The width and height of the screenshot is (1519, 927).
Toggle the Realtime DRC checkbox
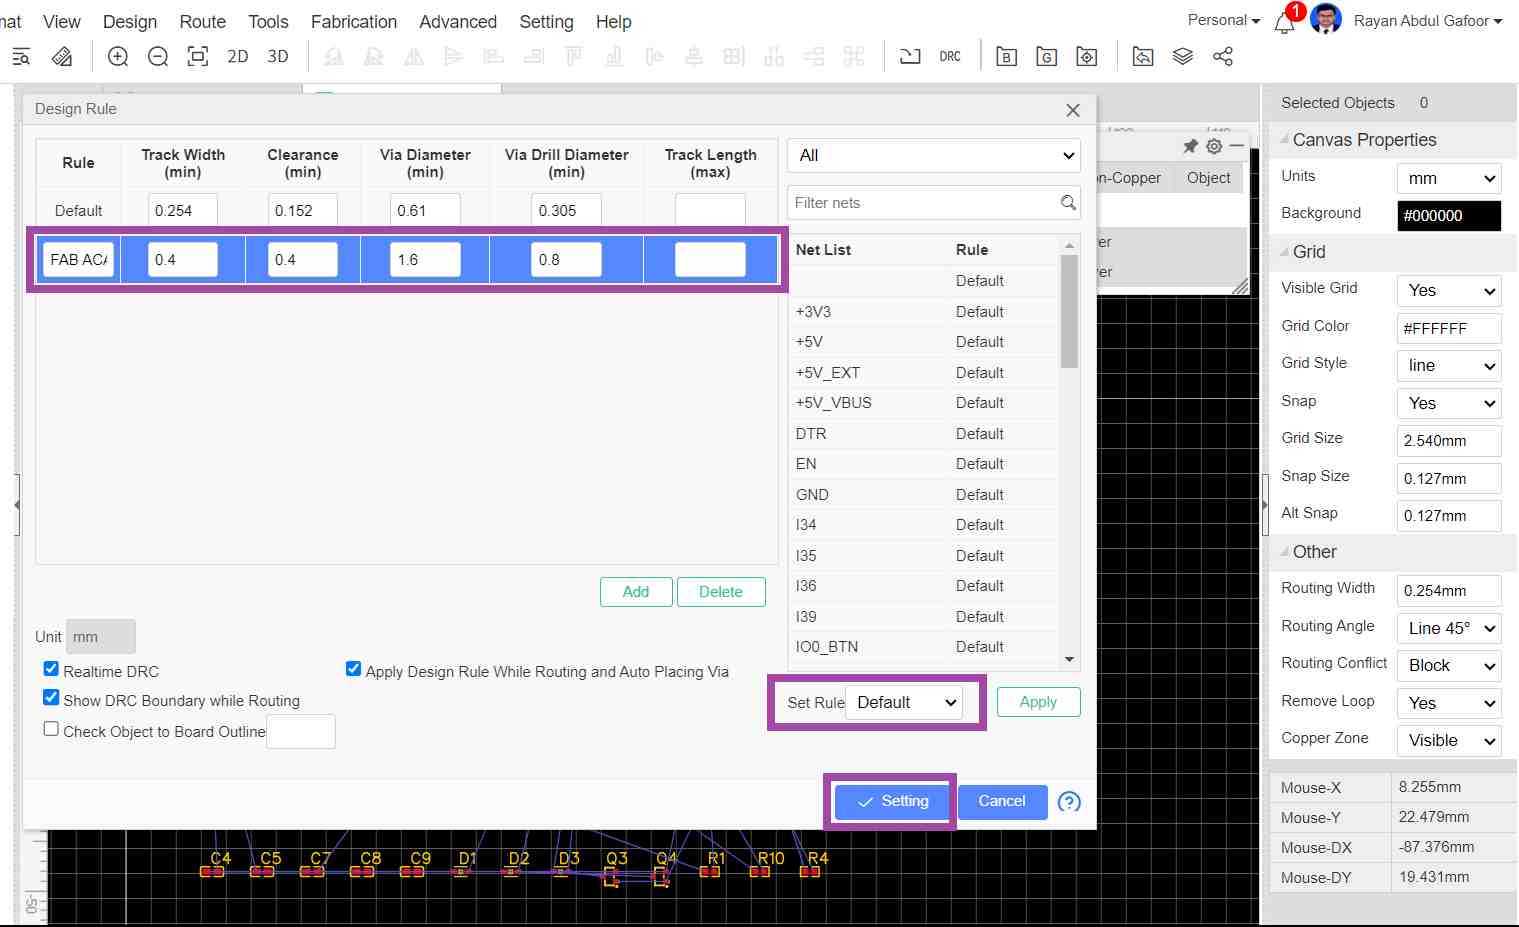pyautogui.click(x=51, y=669)
